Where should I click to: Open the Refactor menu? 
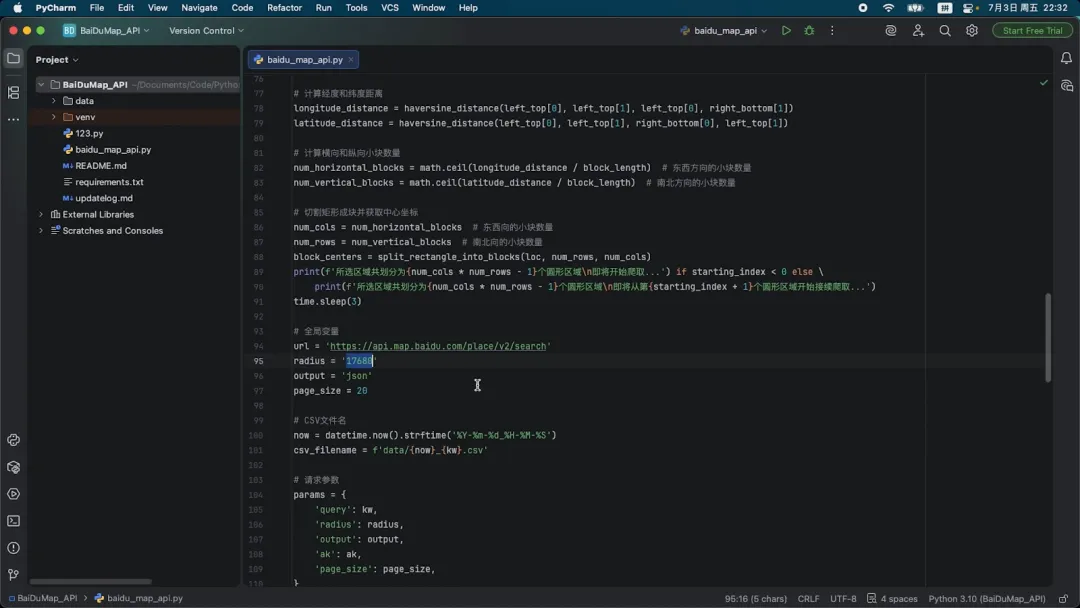(x=284, y=8)
